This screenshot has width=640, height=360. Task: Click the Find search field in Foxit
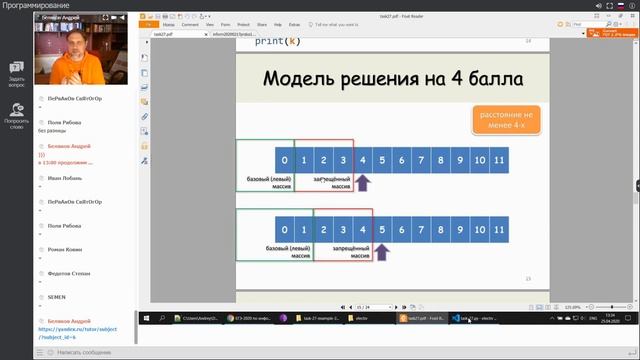(x=588, y=24)
